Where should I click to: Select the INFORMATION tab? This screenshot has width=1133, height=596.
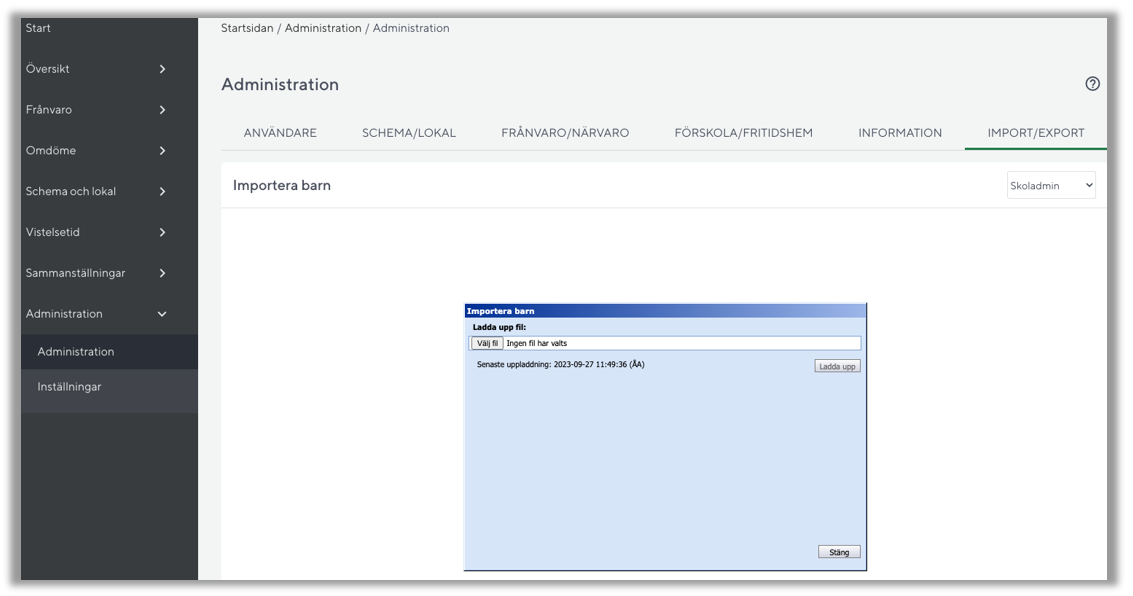point(899,133)
